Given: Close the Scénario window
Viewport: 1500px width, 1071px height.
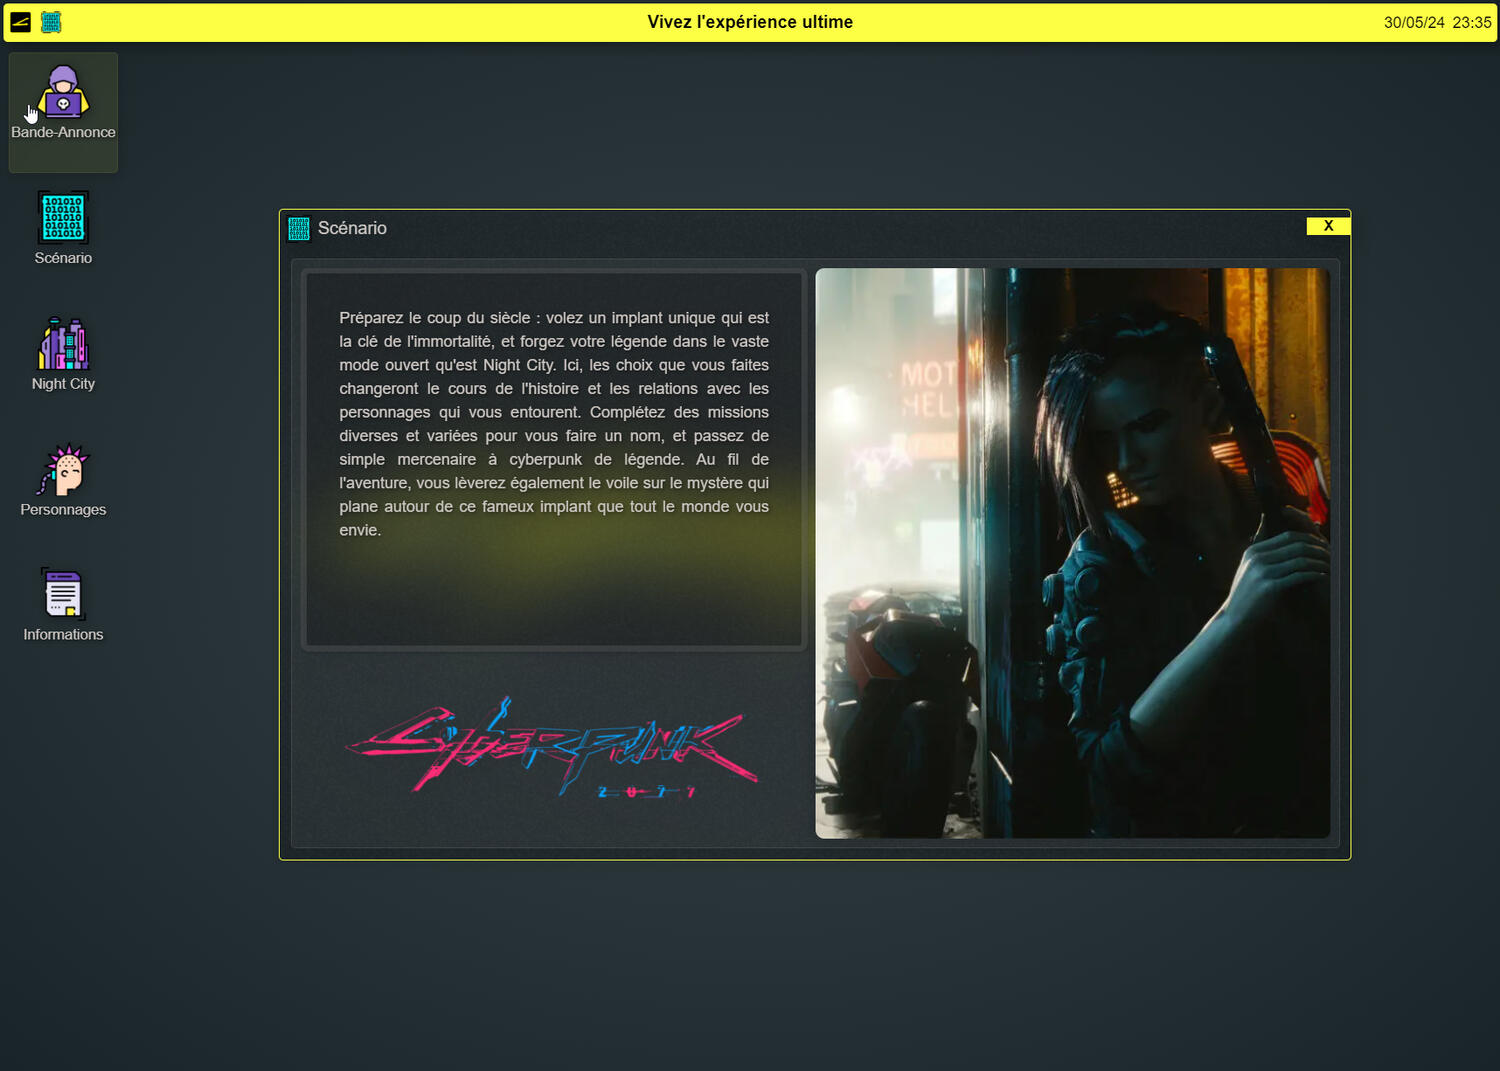Looking at the screenshot, I should coord(1328,226).
